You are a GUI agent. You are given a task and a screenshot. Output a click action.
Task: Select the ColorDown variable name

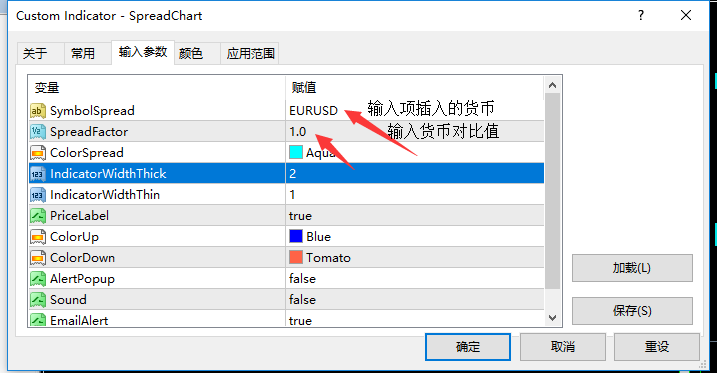82,258
